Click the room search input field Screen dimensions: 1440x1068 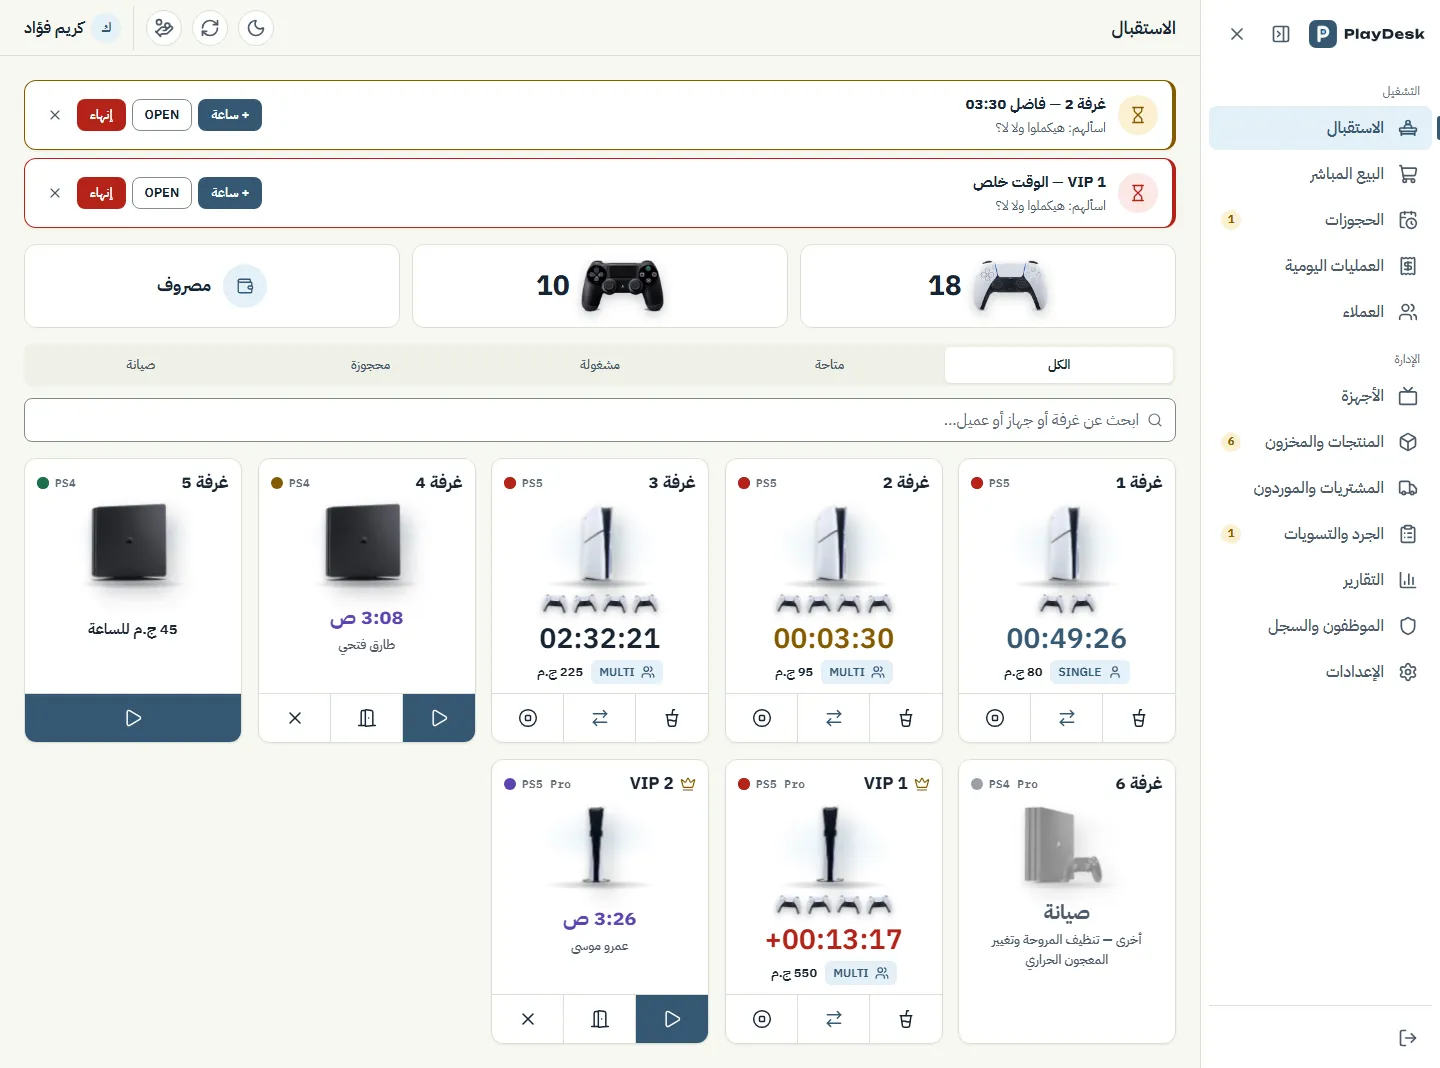600,420
